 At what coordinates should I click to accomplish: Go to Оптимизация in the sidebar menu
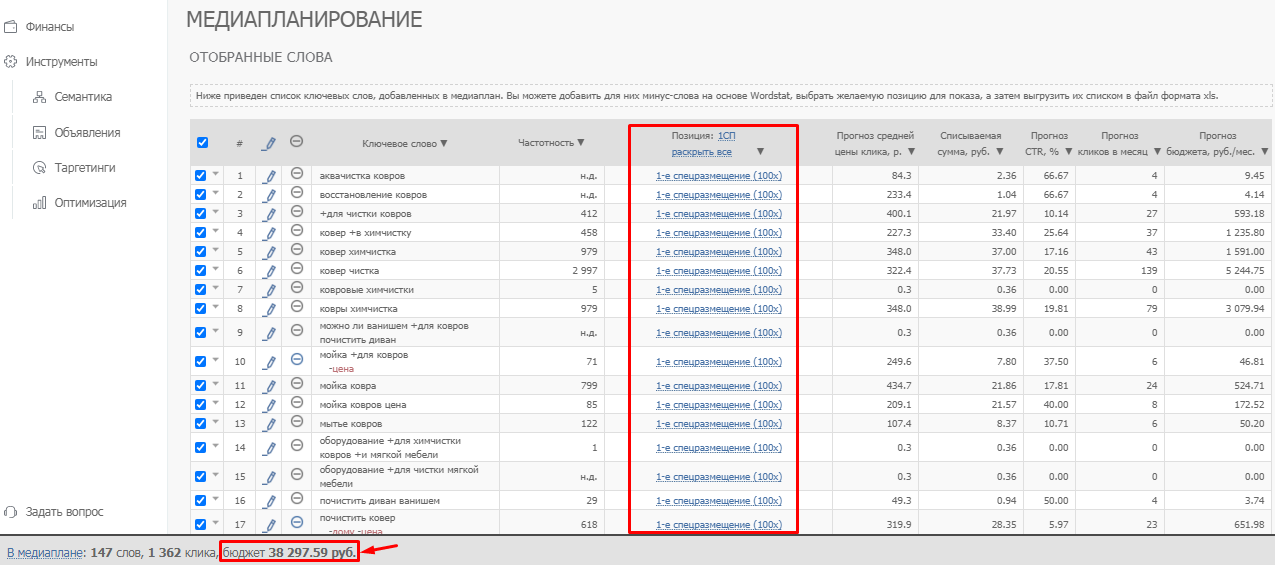(90, 203)
